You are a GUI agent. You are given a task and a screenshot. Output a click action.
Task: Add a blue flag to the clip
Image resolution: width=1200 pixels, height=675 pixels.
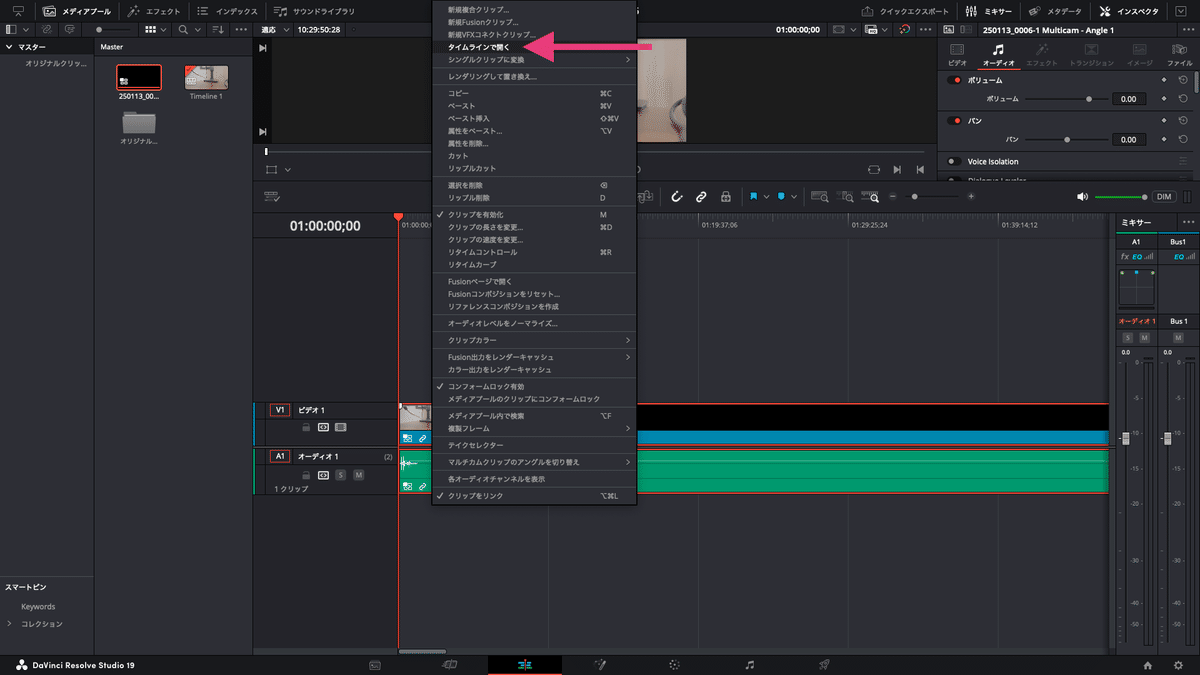754,197
